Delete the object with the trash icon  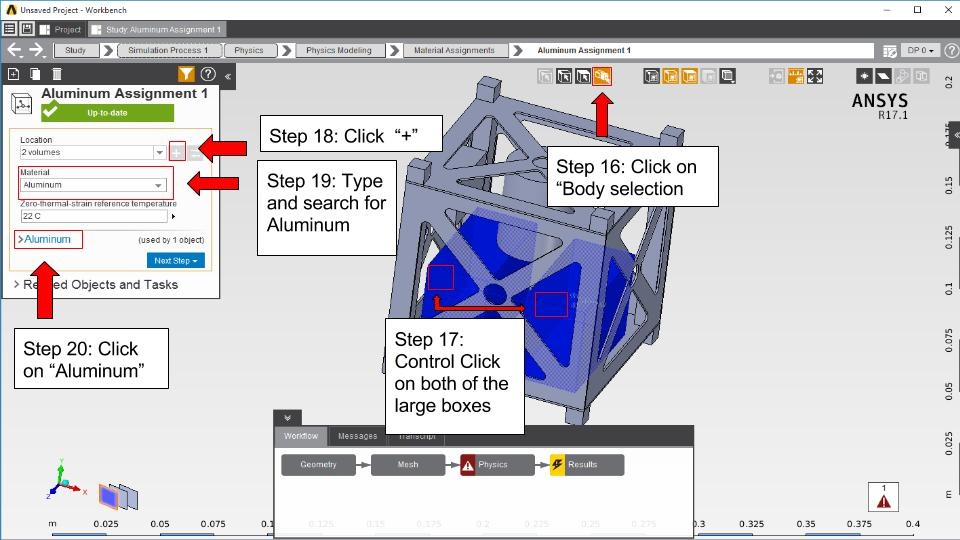click(56, 75)
